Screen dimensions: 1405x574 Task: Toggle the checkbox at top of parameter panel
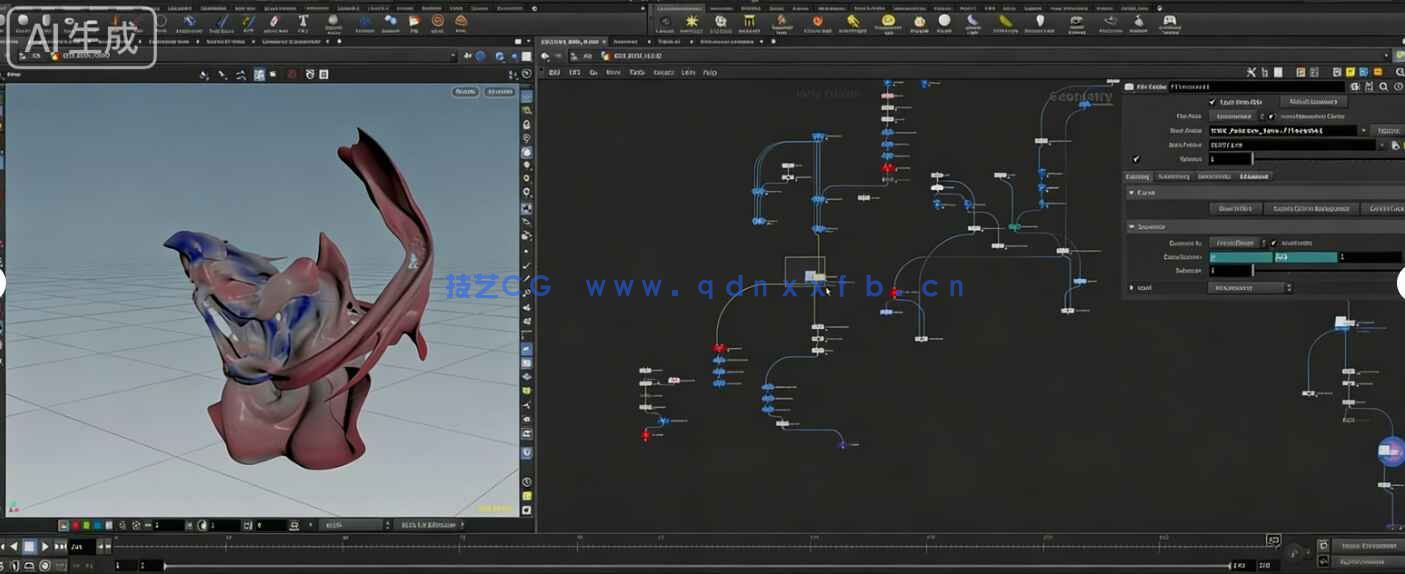1212,102
